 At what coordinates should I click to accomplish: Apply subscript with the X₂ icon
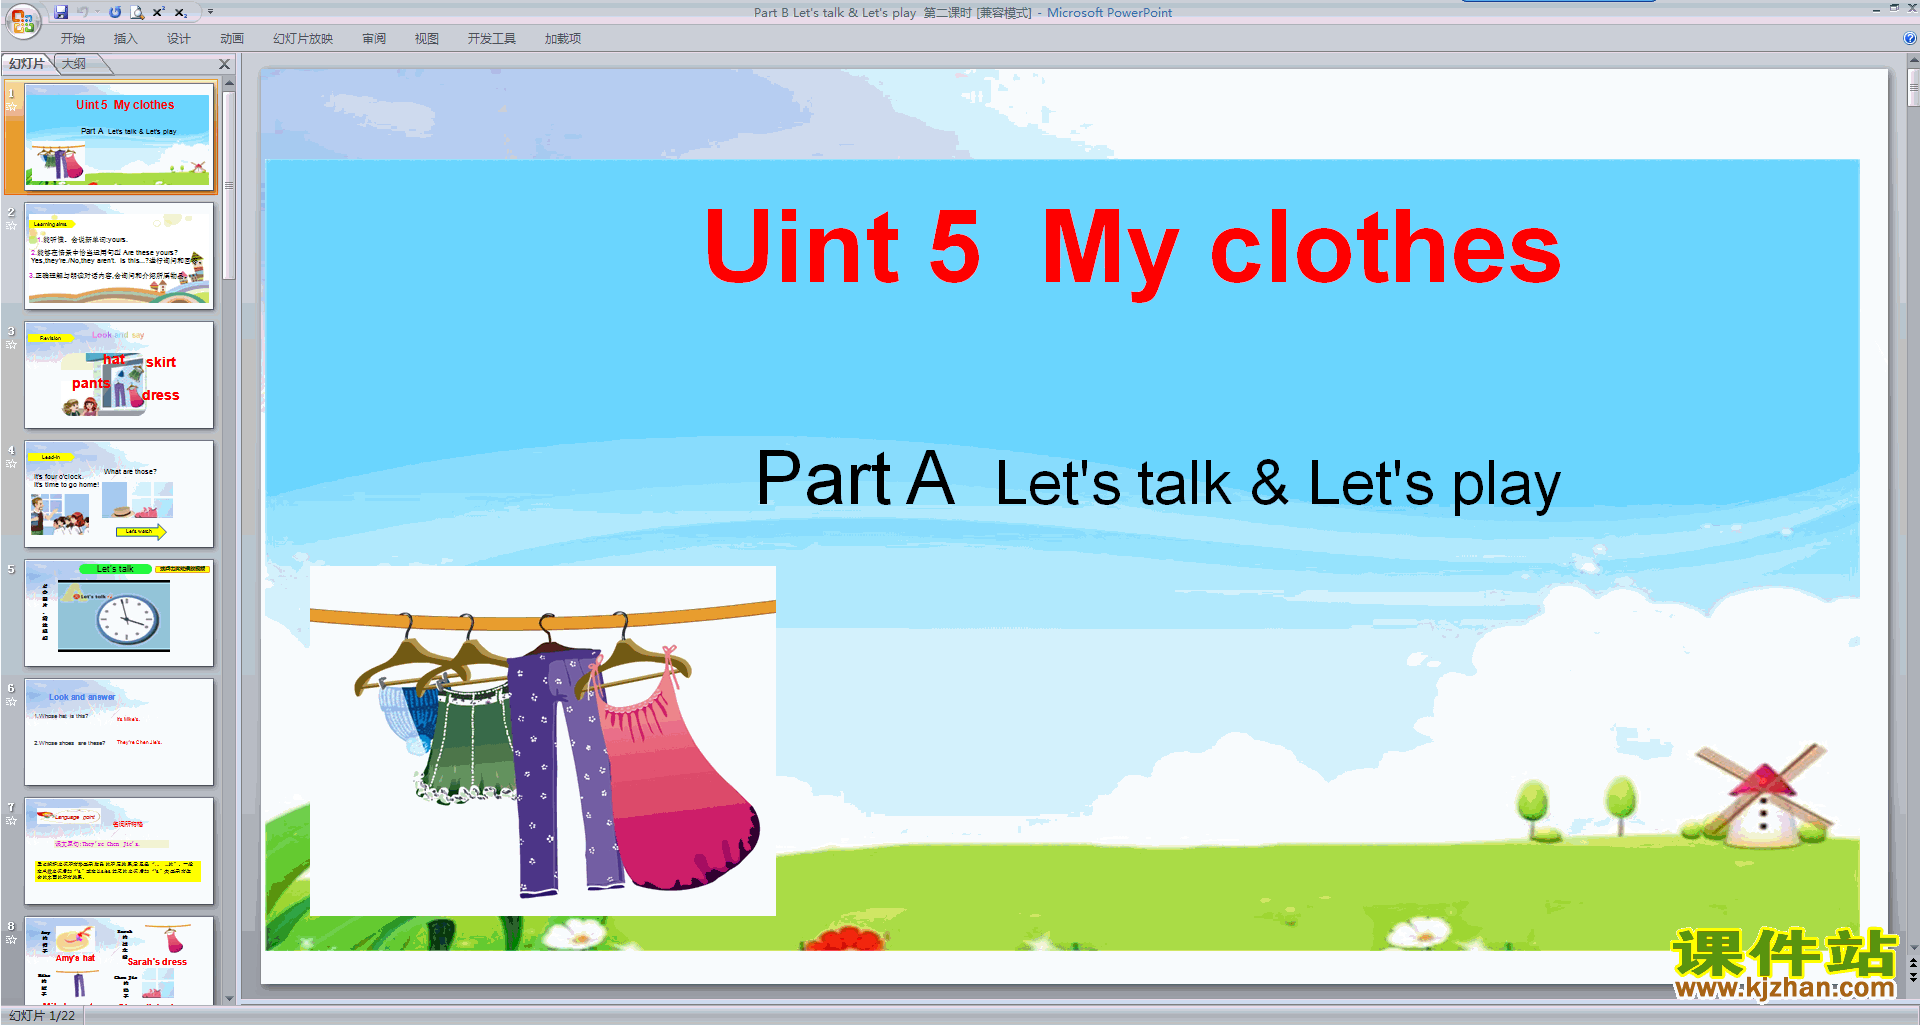point(181,12)
